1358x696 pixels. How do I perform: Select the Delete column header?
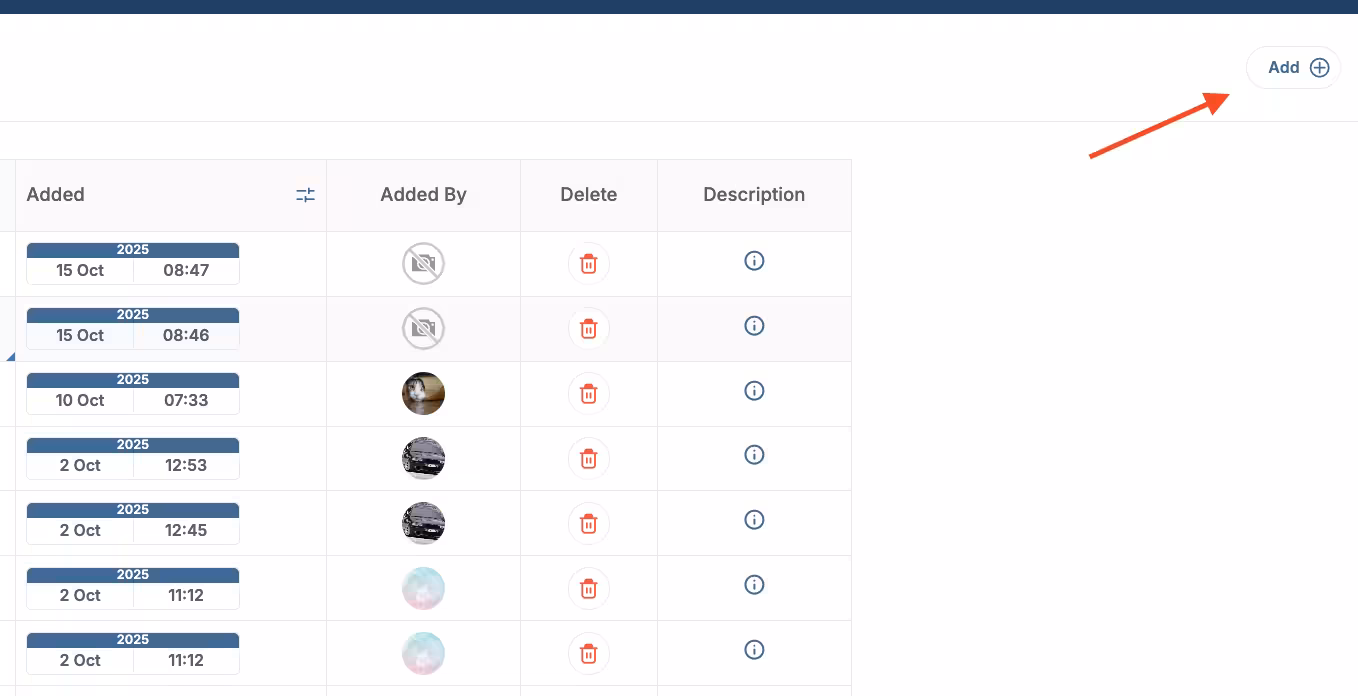tap(588, 195)
